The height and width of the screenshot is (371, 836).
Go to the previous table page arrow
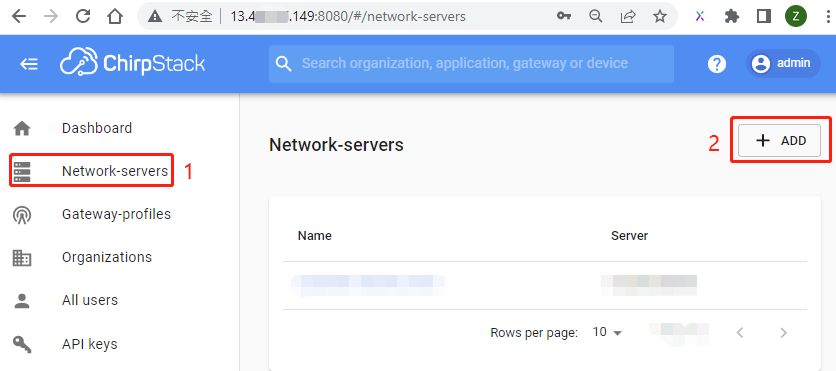tap(740, 333)
